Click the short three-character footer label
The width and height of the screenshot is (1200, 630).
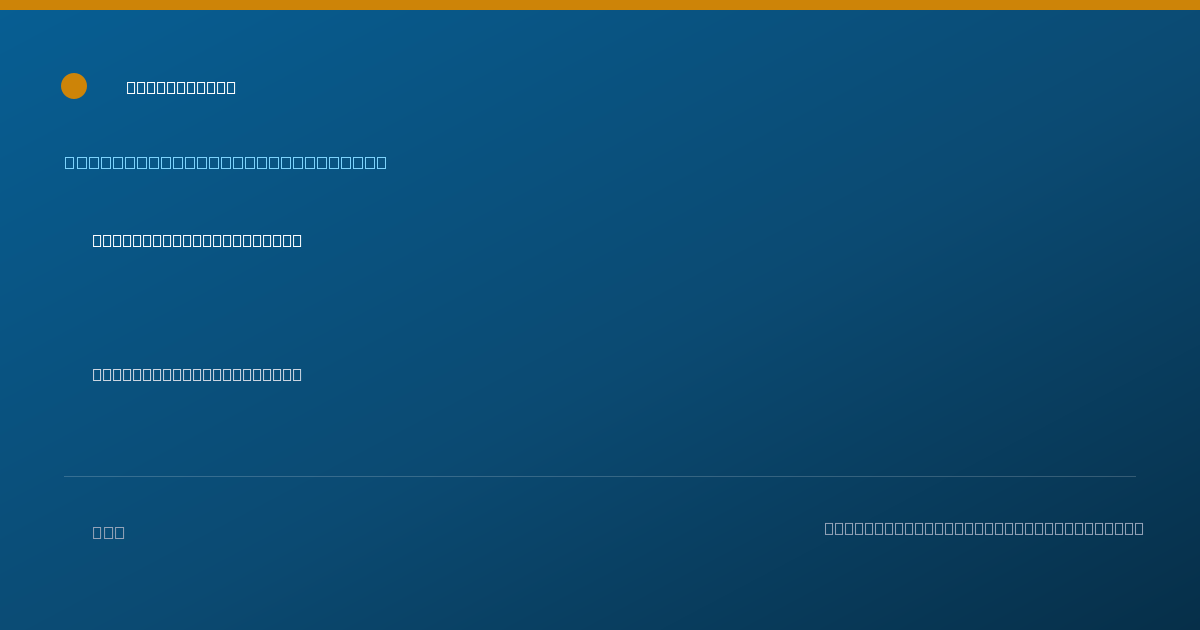tap(109, 533)
